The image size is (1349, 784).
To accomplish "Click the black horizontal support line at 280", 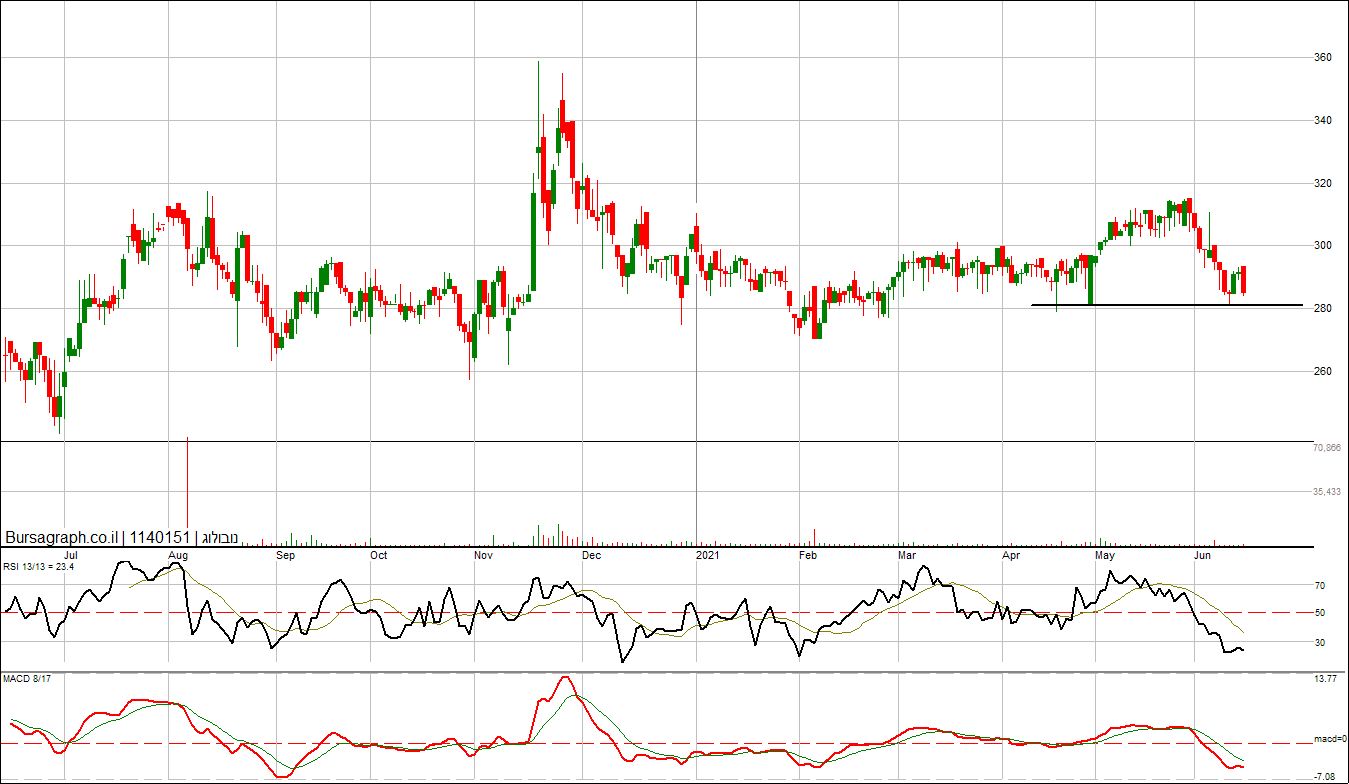I will 1166,305.
